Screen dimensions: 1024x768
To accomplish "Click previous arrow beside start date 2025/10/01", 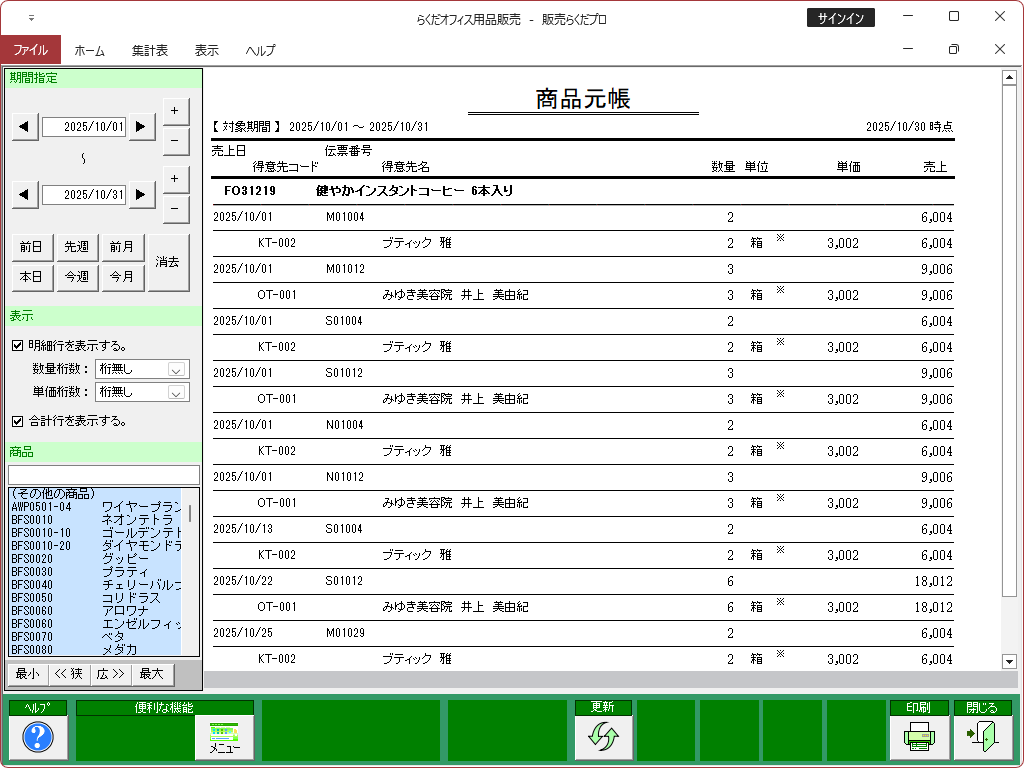I will click(x=24, y=127).
